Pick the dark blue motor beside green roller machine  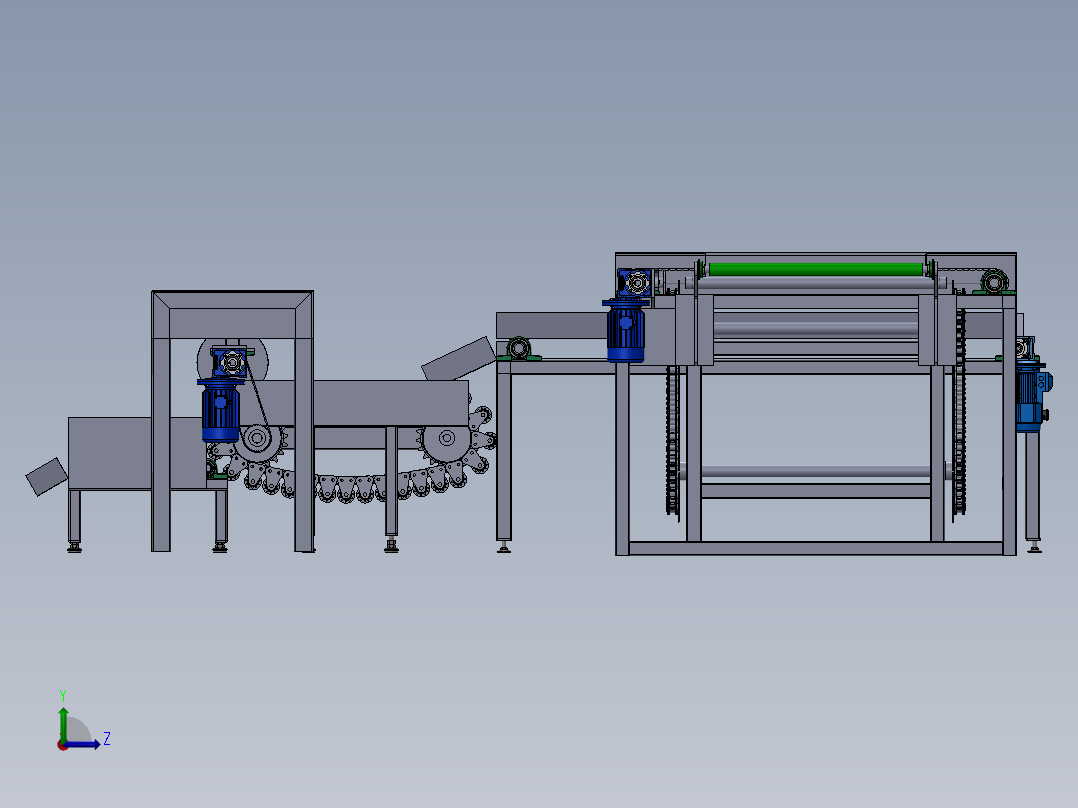click(x=626, y=330)
